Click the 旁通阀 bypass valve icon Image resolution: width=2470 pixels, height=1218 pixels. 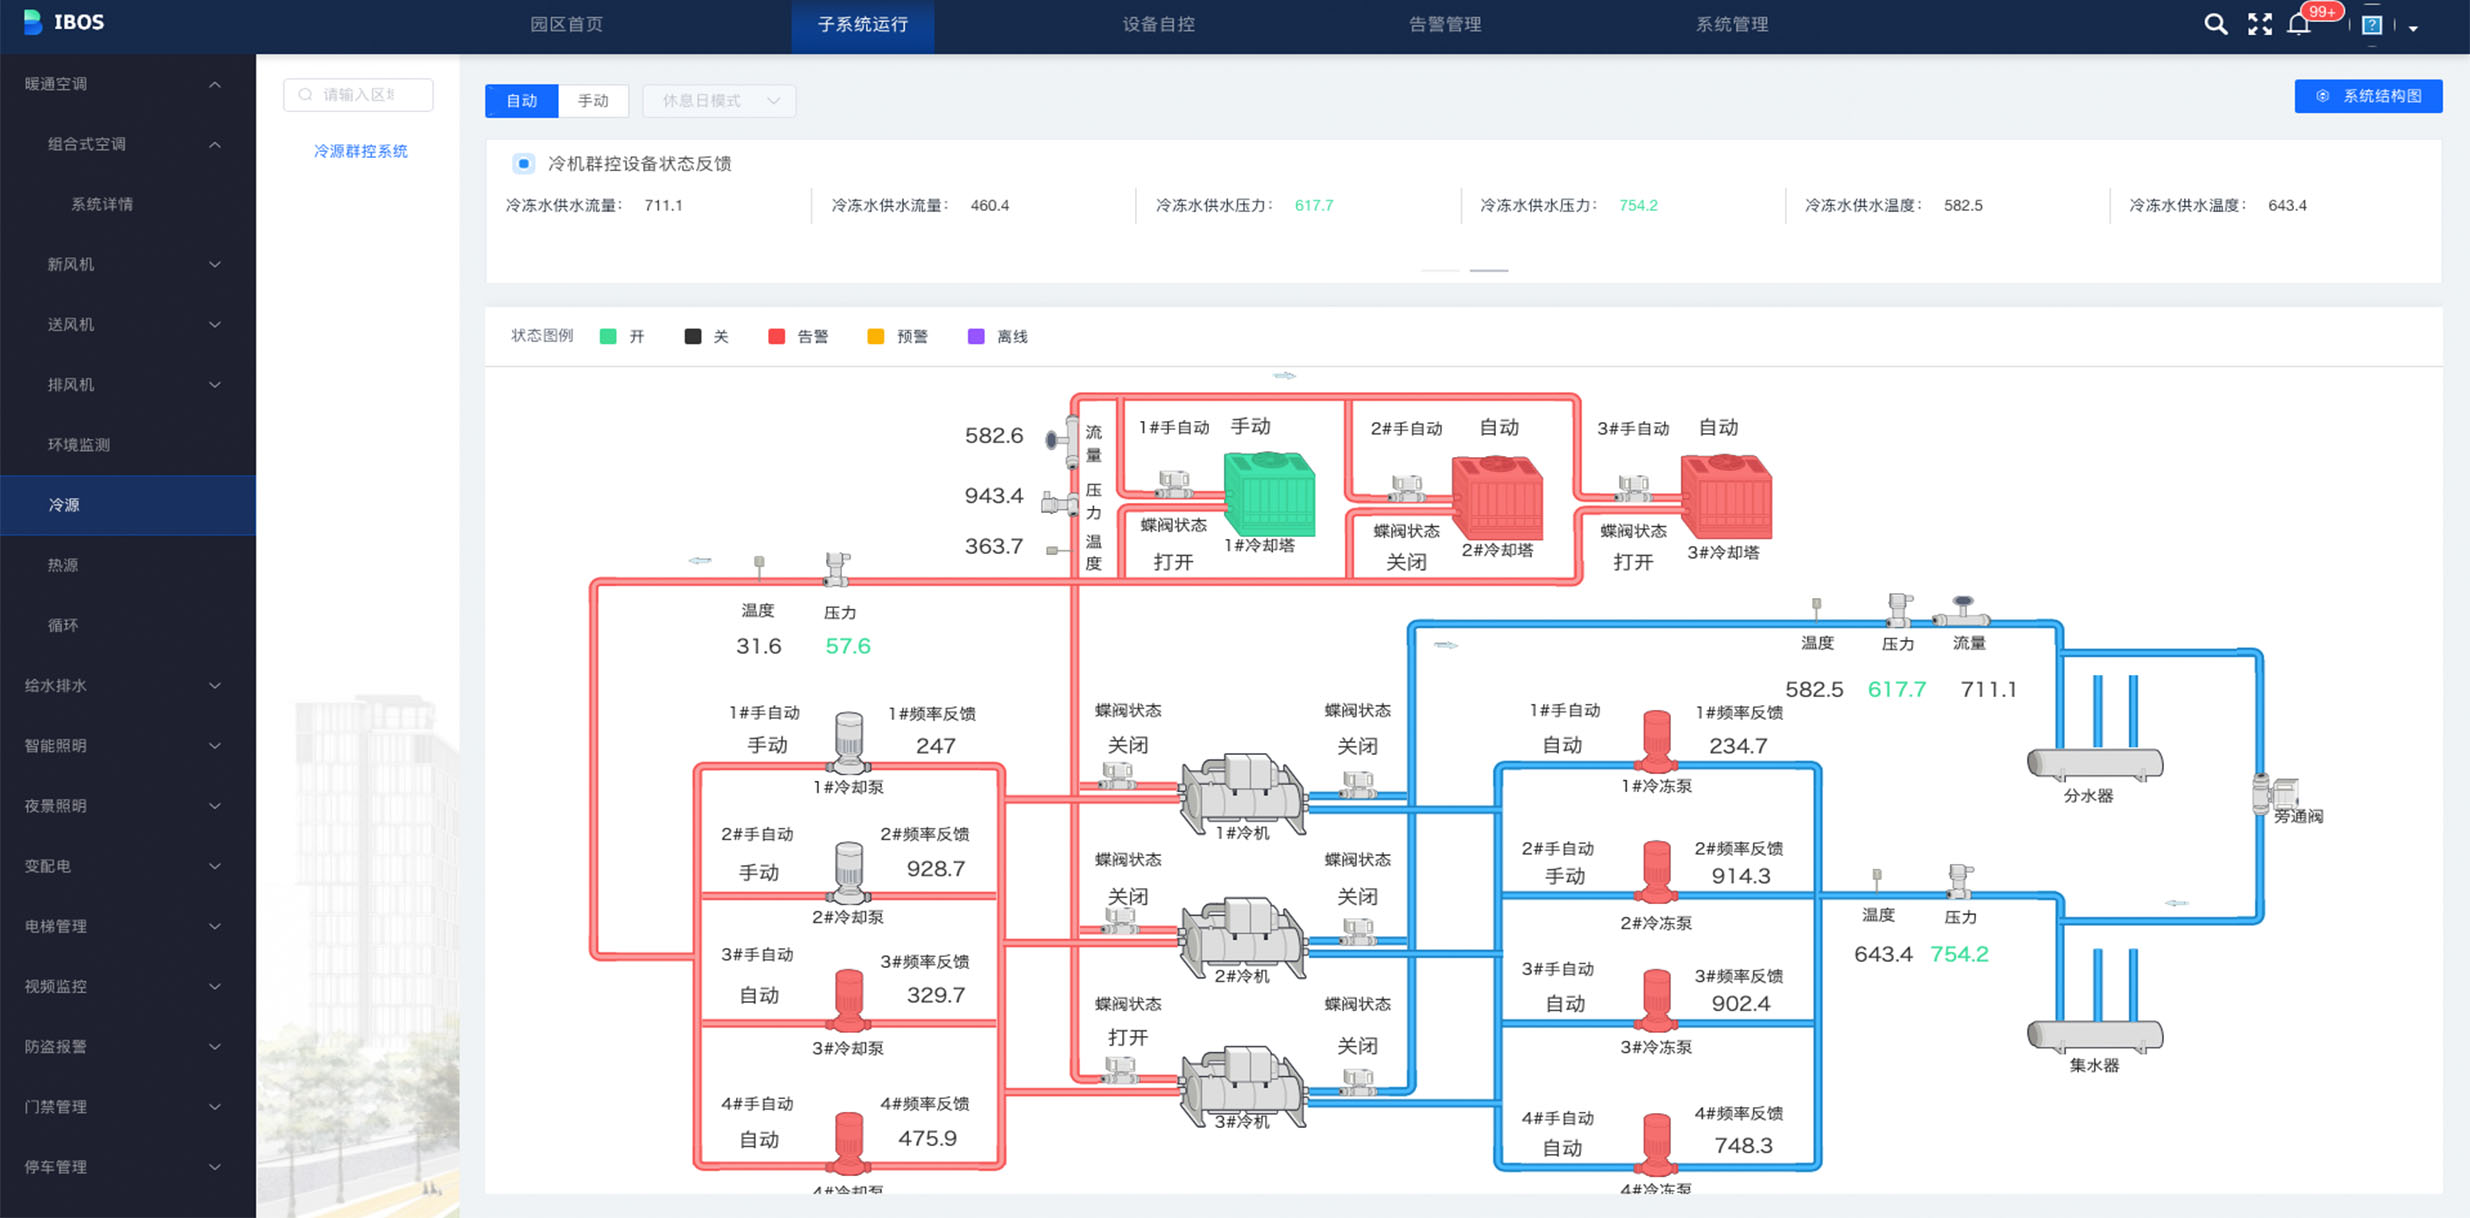[2274, 794]
